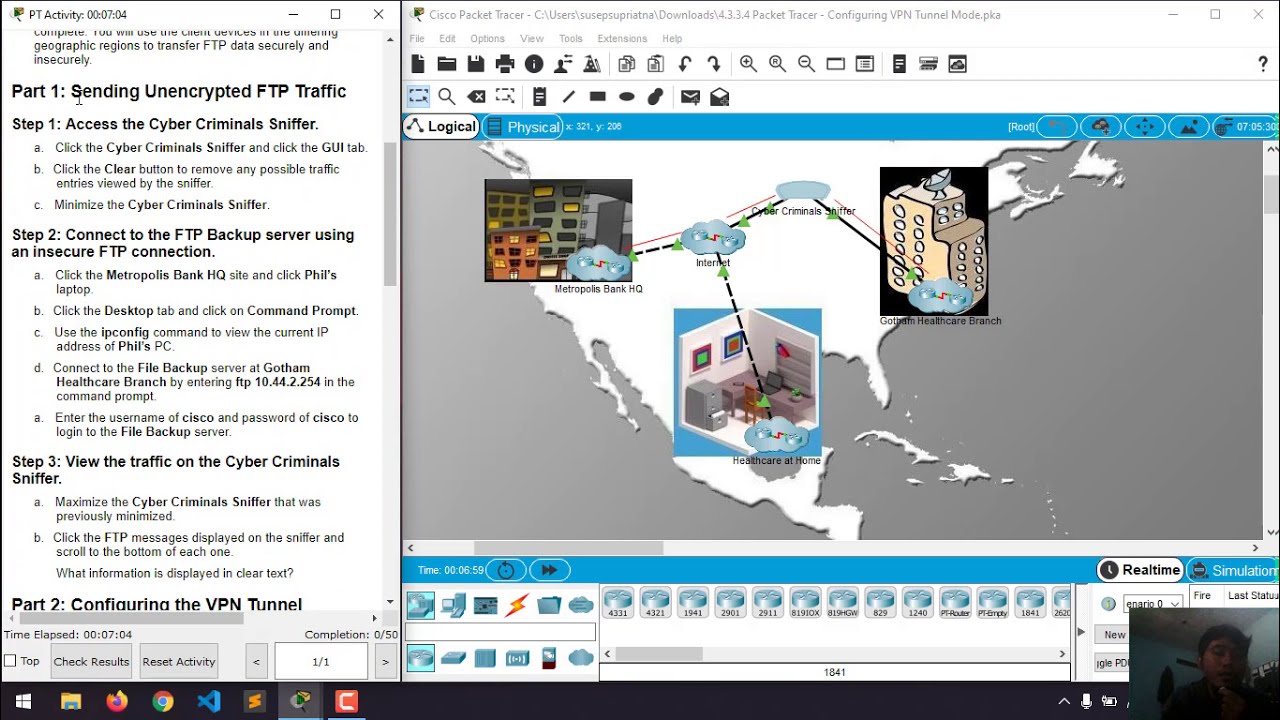Add a Complex PDU open envelope
The width and height of the screenshot is (1280, 720).
(x=720, y=97)
